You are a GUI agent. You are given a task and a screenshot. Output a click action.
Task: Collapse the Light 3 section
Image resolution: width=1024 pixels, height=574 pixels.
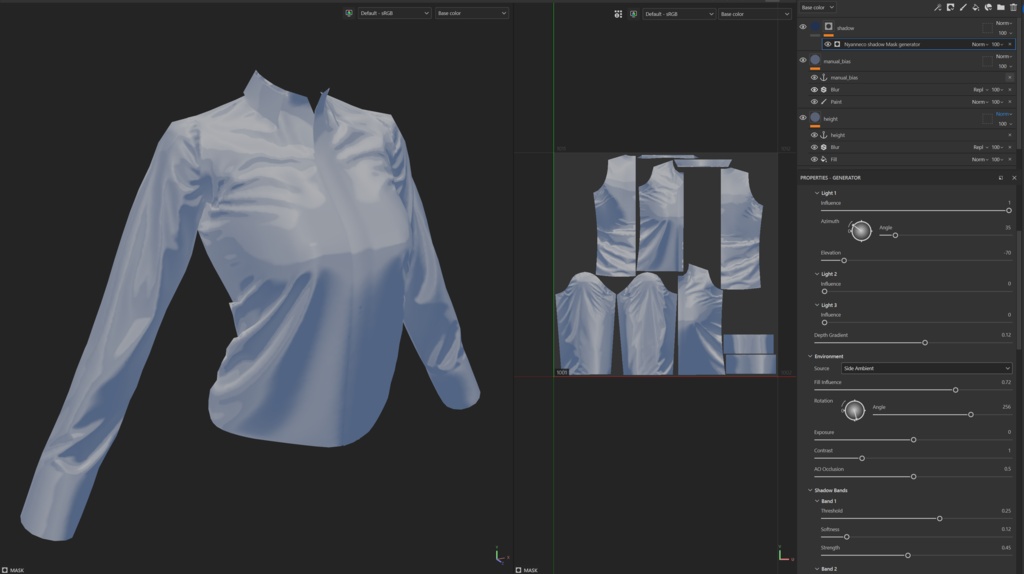[816, 306]
